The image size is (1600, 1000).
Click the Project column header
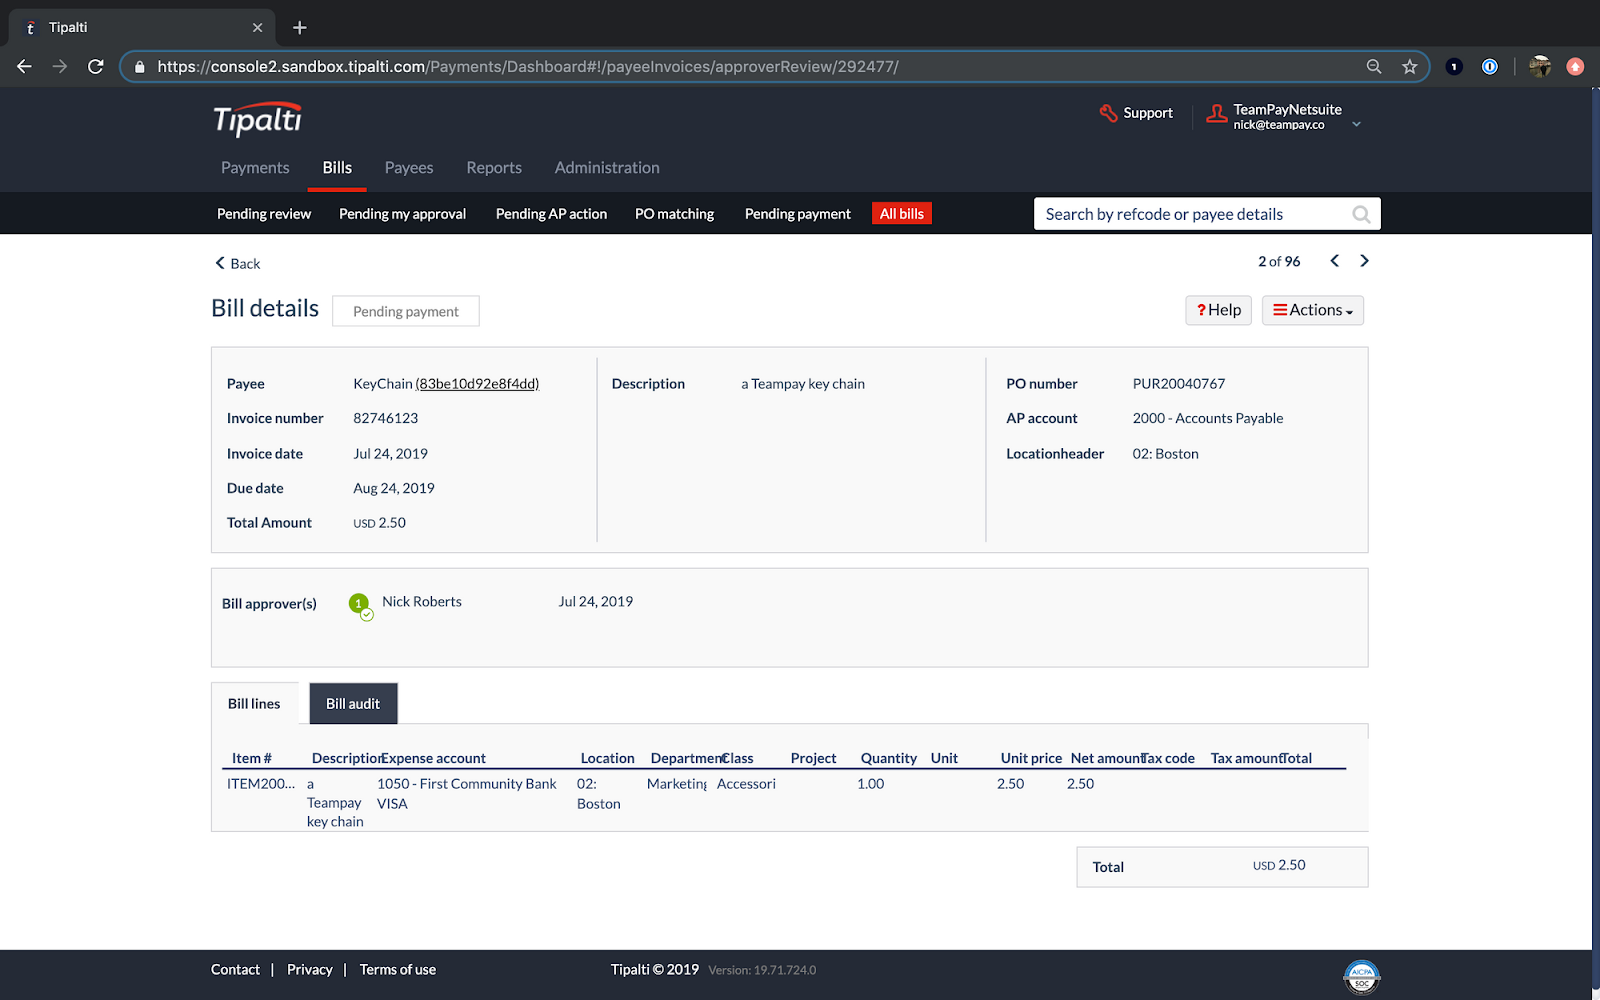(x=814, y=759)
